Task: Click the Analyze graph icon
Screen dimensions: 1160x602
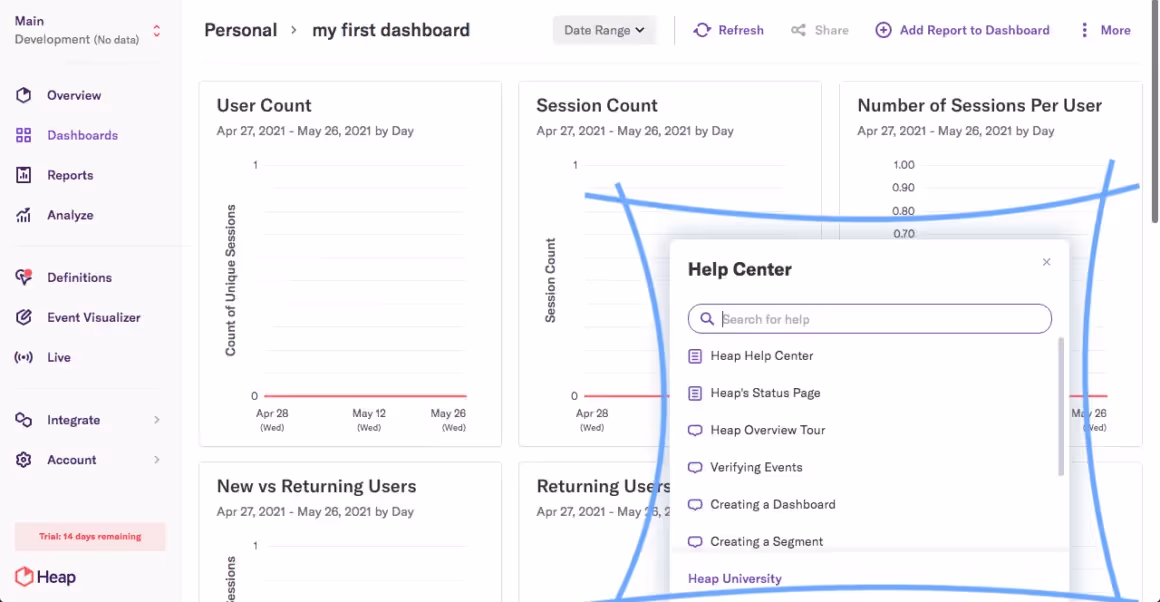Action: tap(24, 215)
